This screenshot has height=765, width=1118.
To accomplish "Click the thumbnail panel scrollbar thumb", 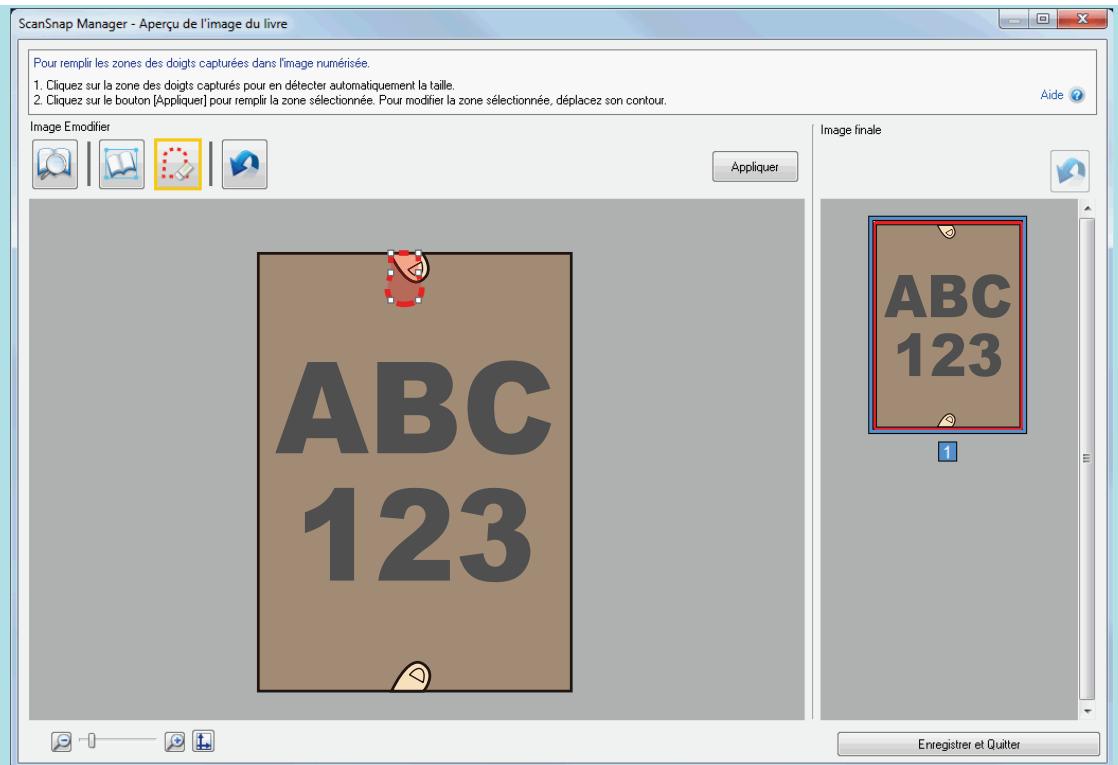I will (1087, 458).
